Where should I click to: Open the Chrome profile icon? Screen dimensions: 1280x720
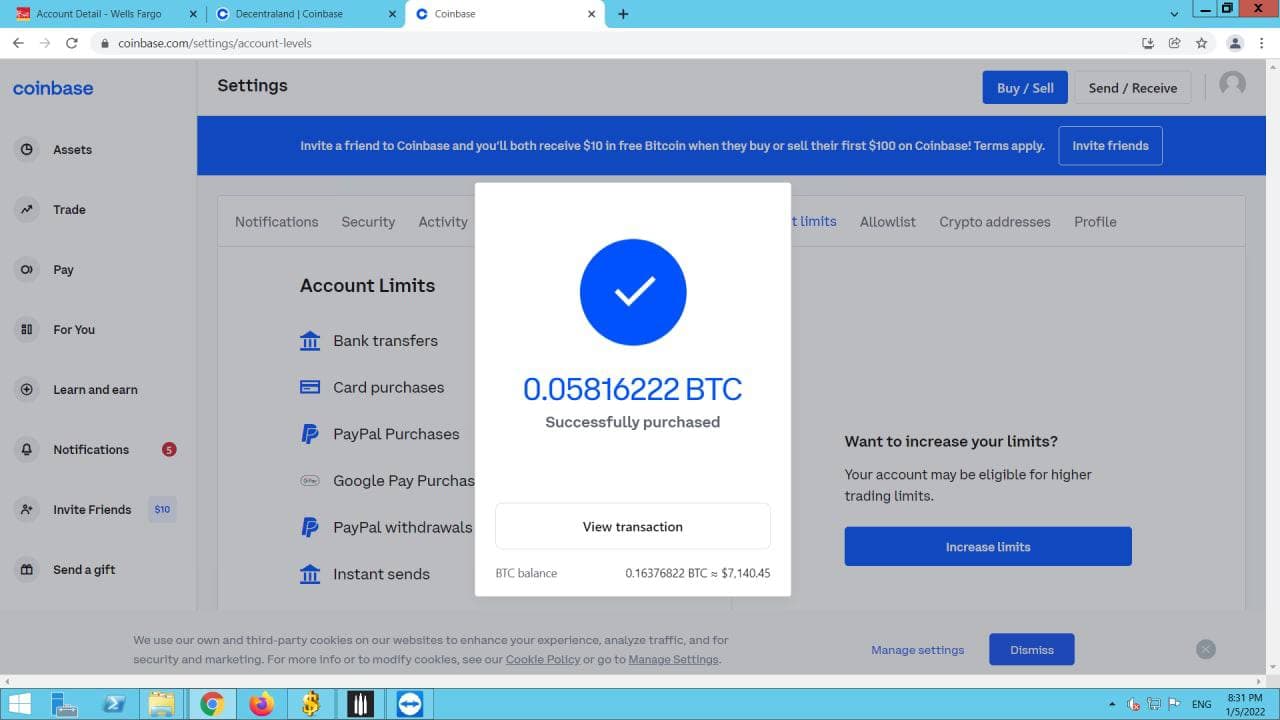click(x=1235, y=43)
